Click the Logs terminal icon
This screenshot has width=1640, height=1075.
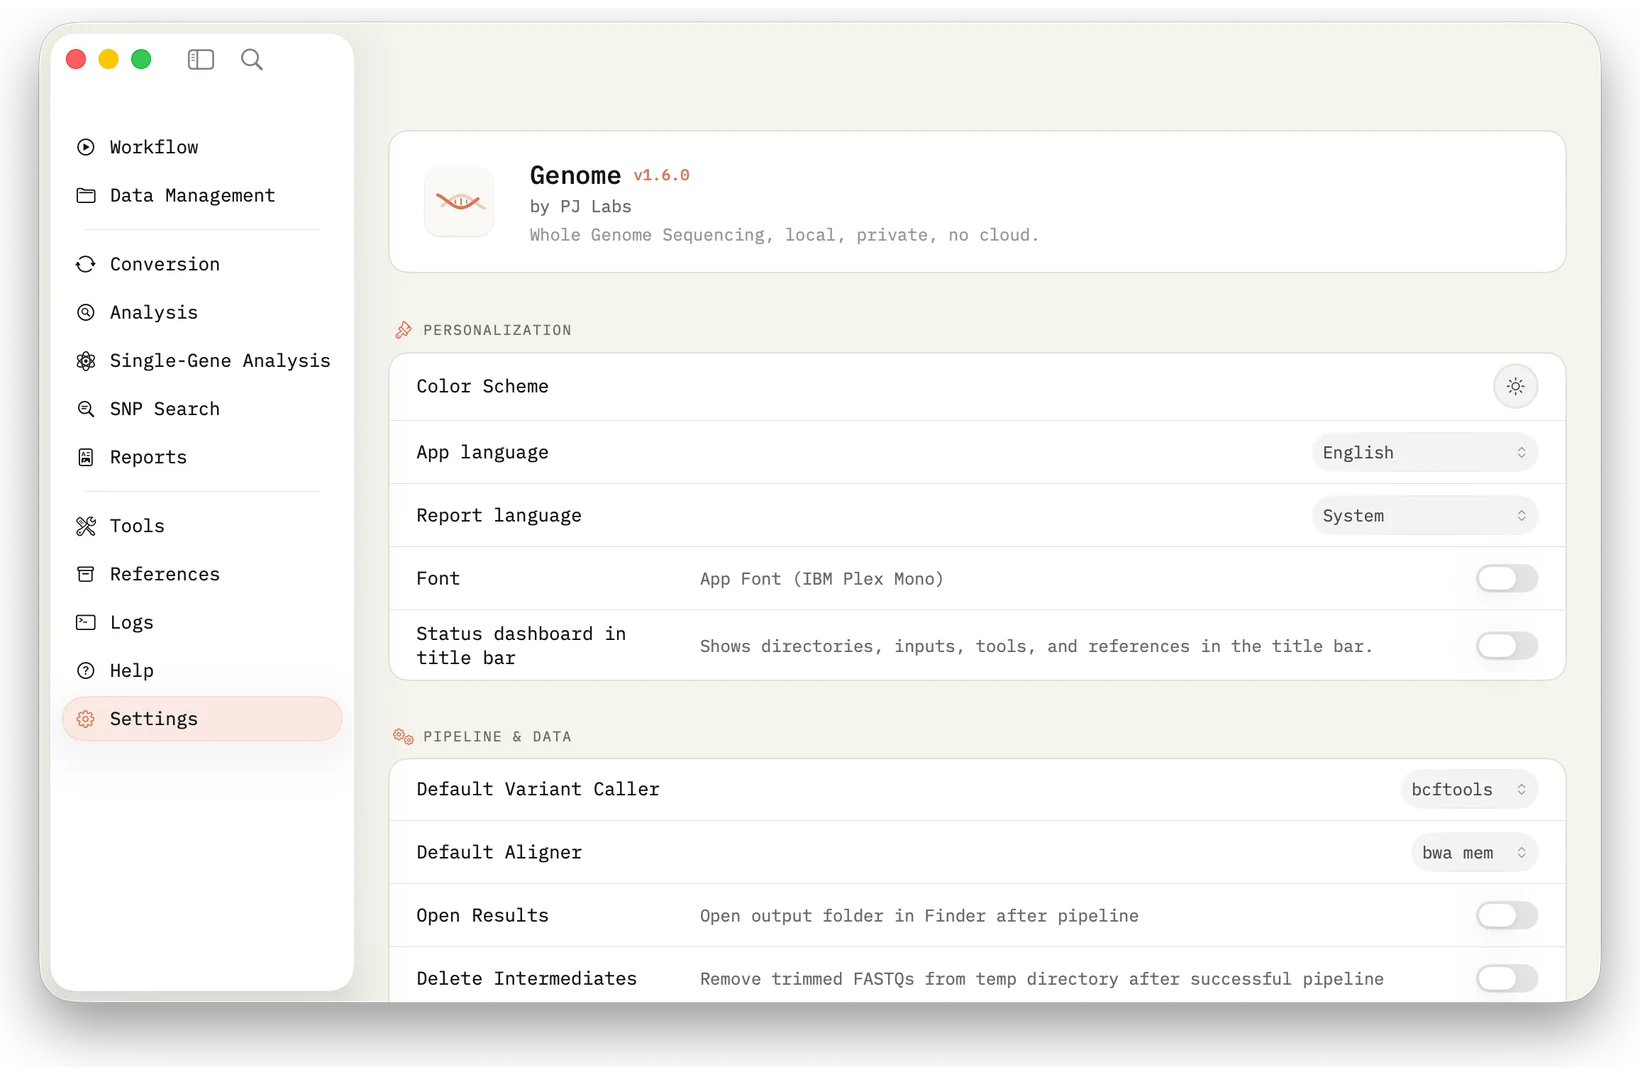tap(86, 622)
